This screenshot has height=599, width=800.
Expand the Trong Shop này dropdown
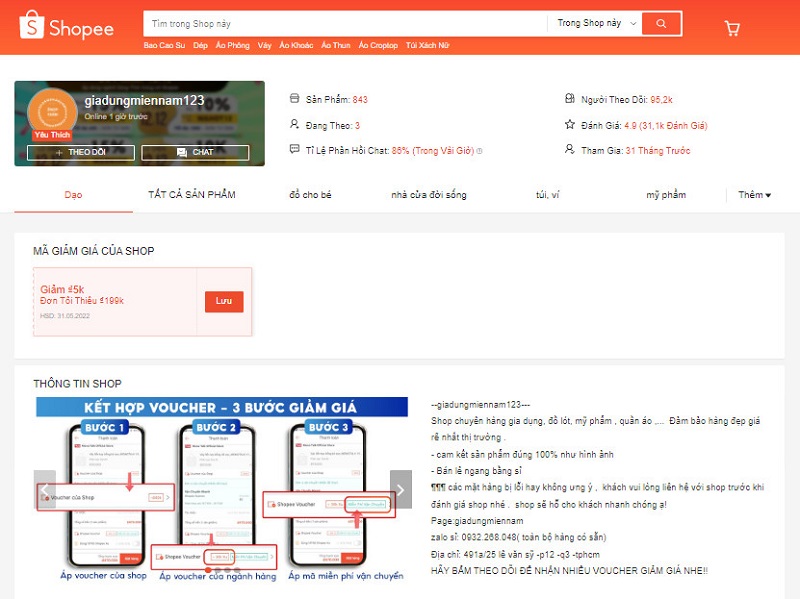click(x=594, y=23)
